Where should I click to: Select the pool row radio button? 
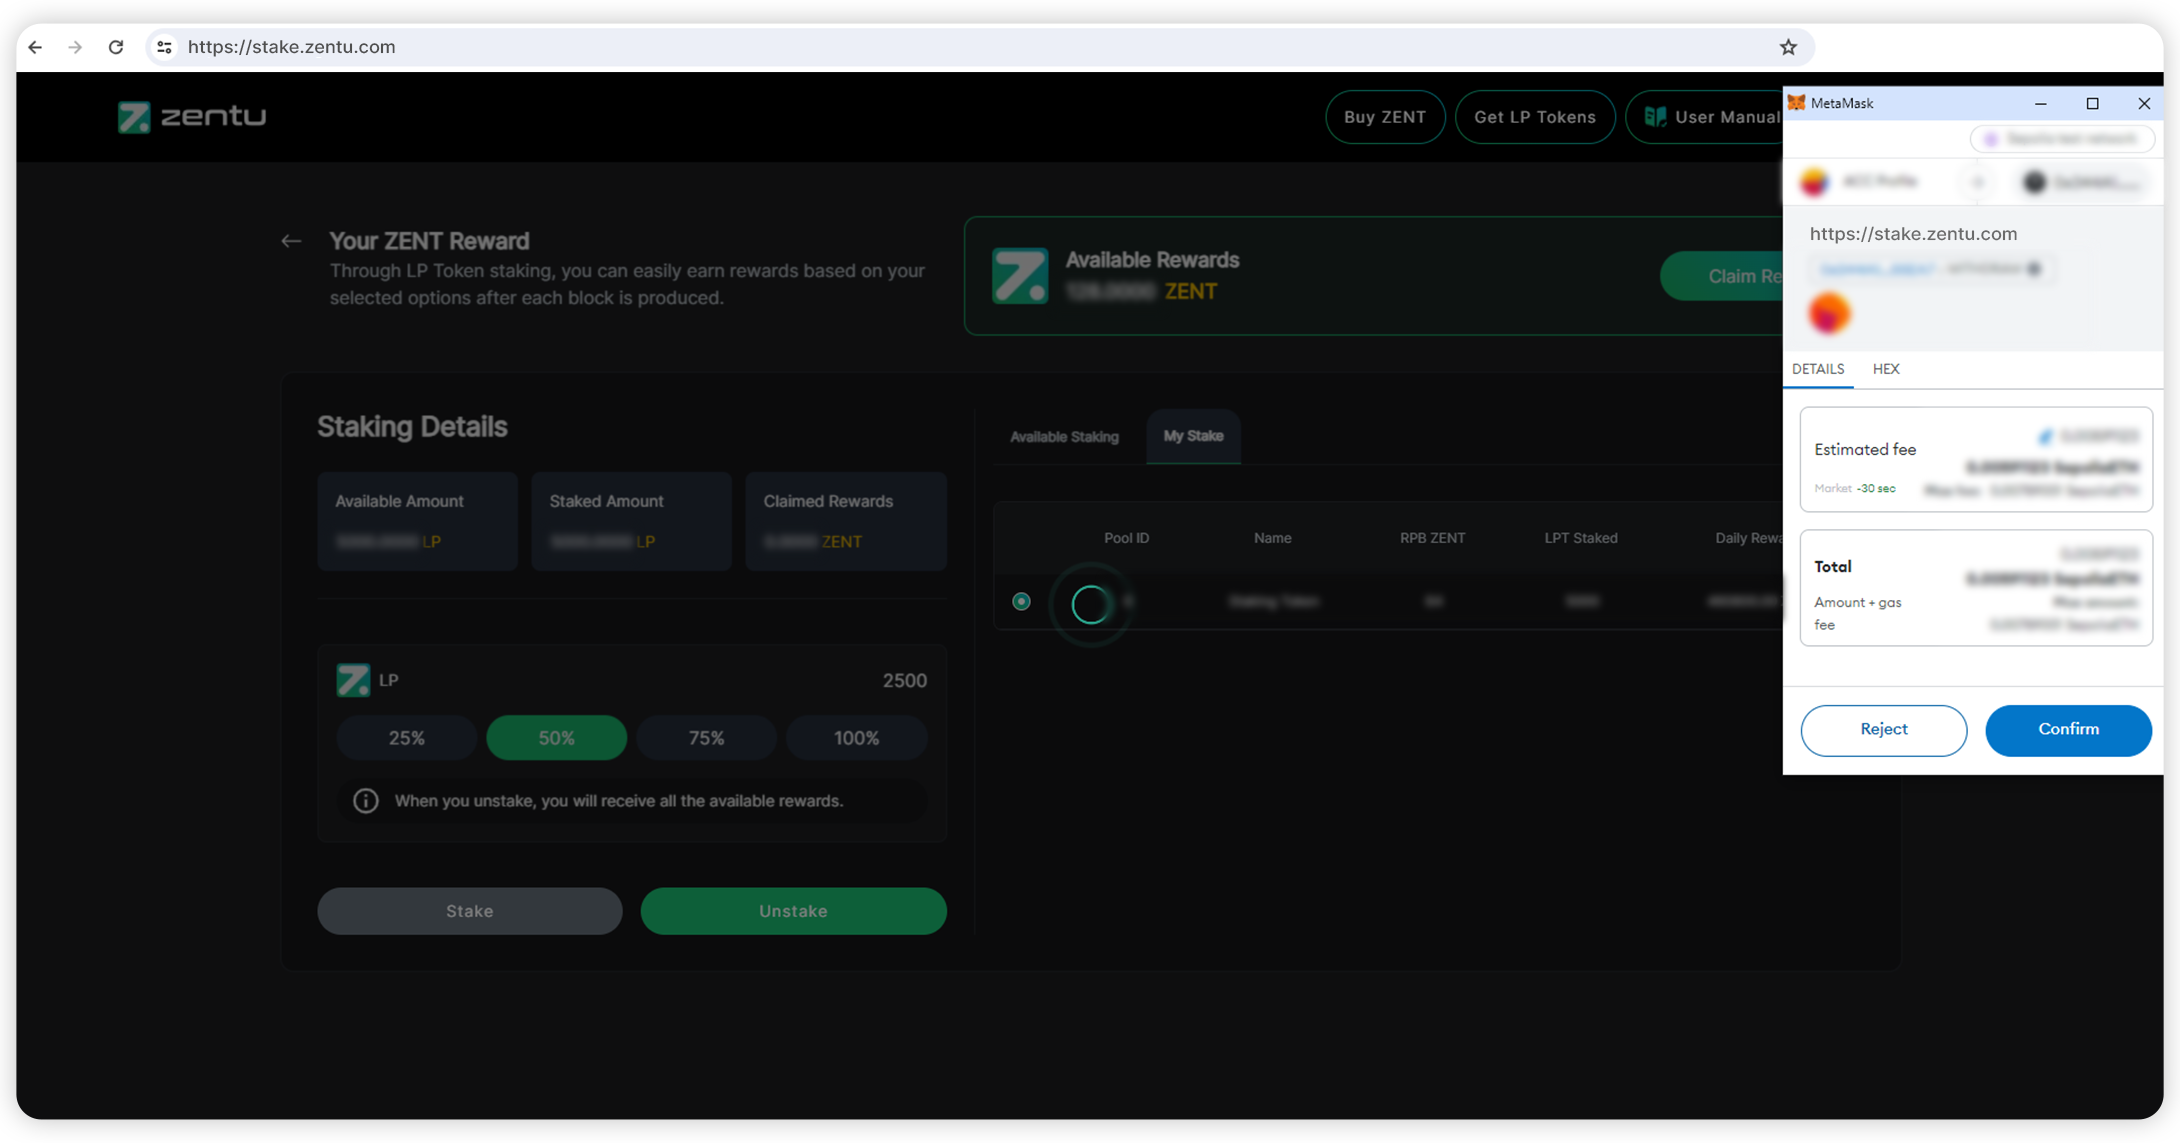[1021, 601]
